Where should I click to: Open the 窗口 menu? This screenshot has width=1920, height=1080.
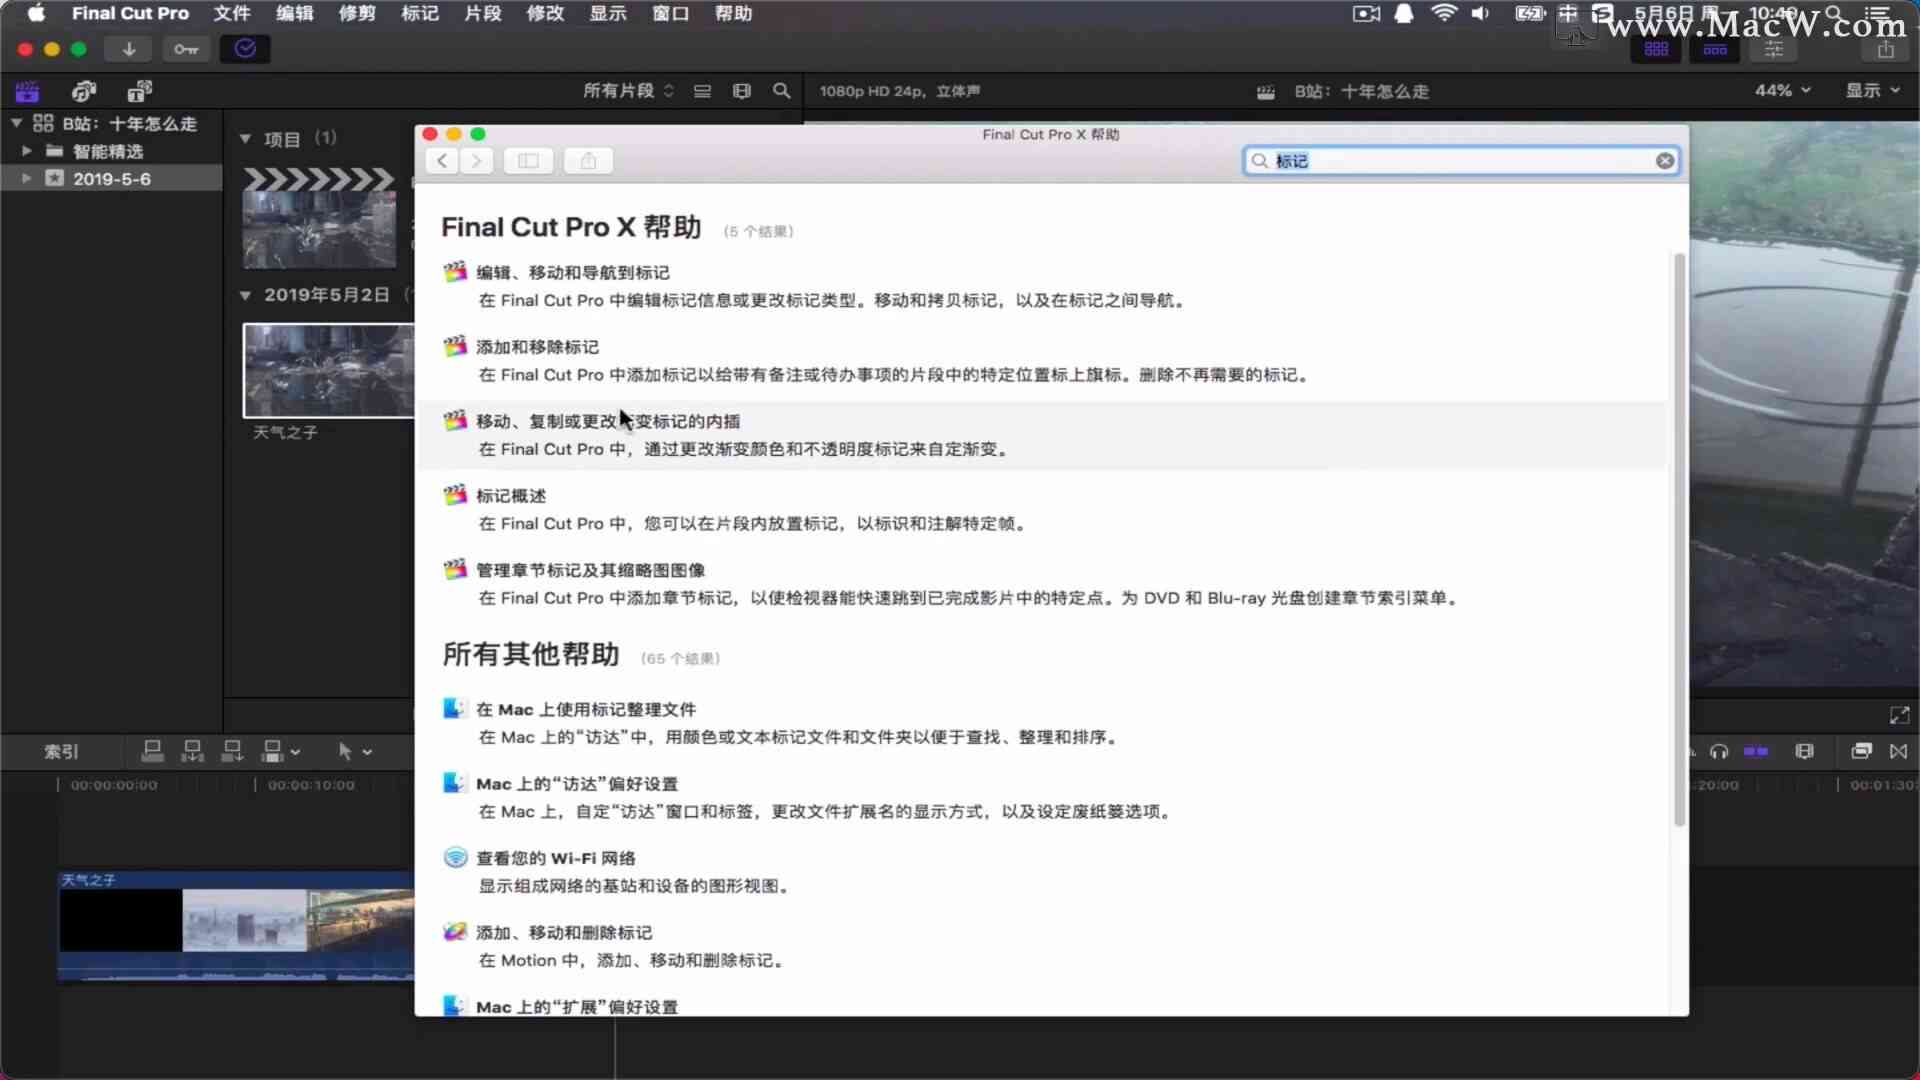pyautogui.click(x=671, y=13)
